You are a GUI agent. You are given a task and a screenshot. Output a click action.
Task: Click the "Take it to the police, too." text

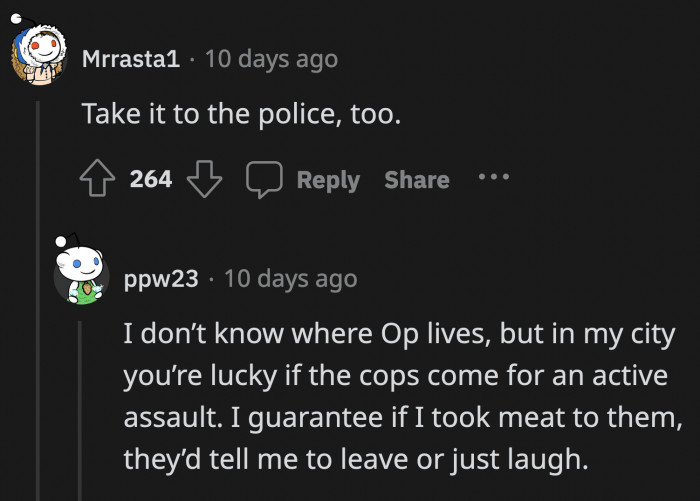pyautogui.click(x=241, y=115)
